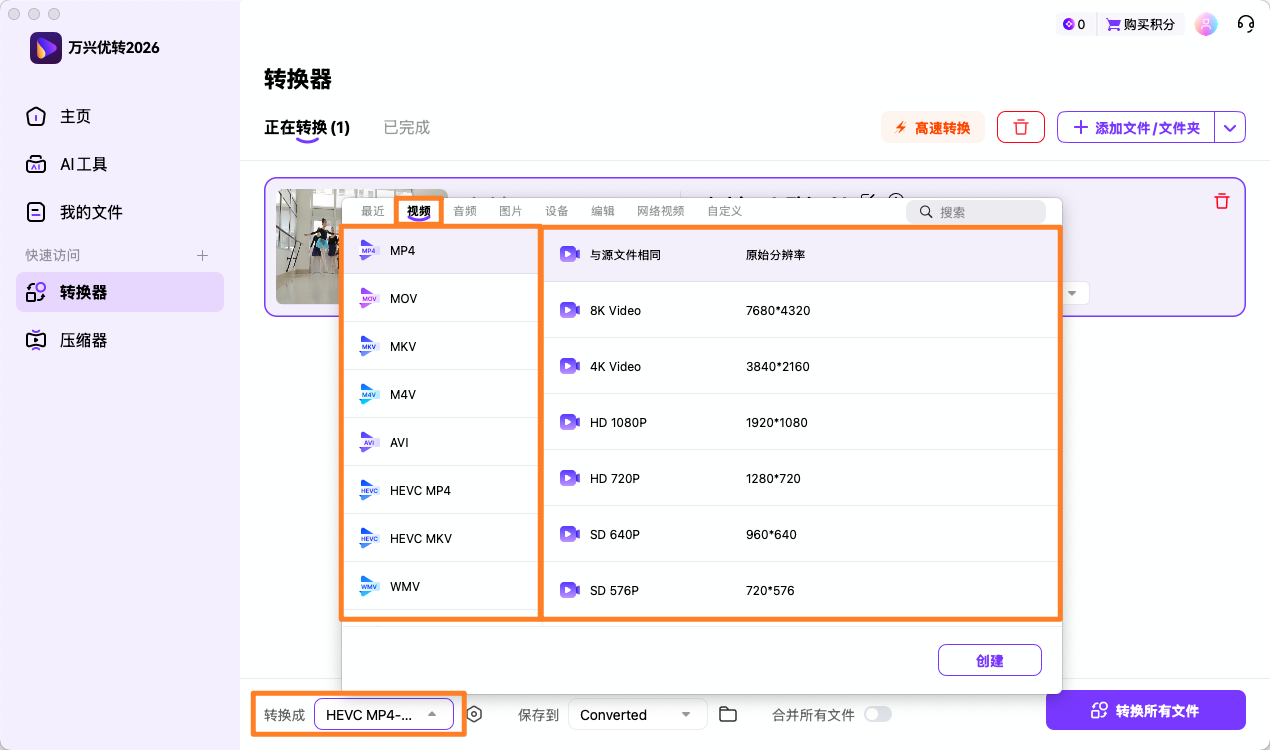This screenshot has height=750, width=1270.
Task: Click the headset support icon
Action: pyautogui.click(x=1245, y=23)
